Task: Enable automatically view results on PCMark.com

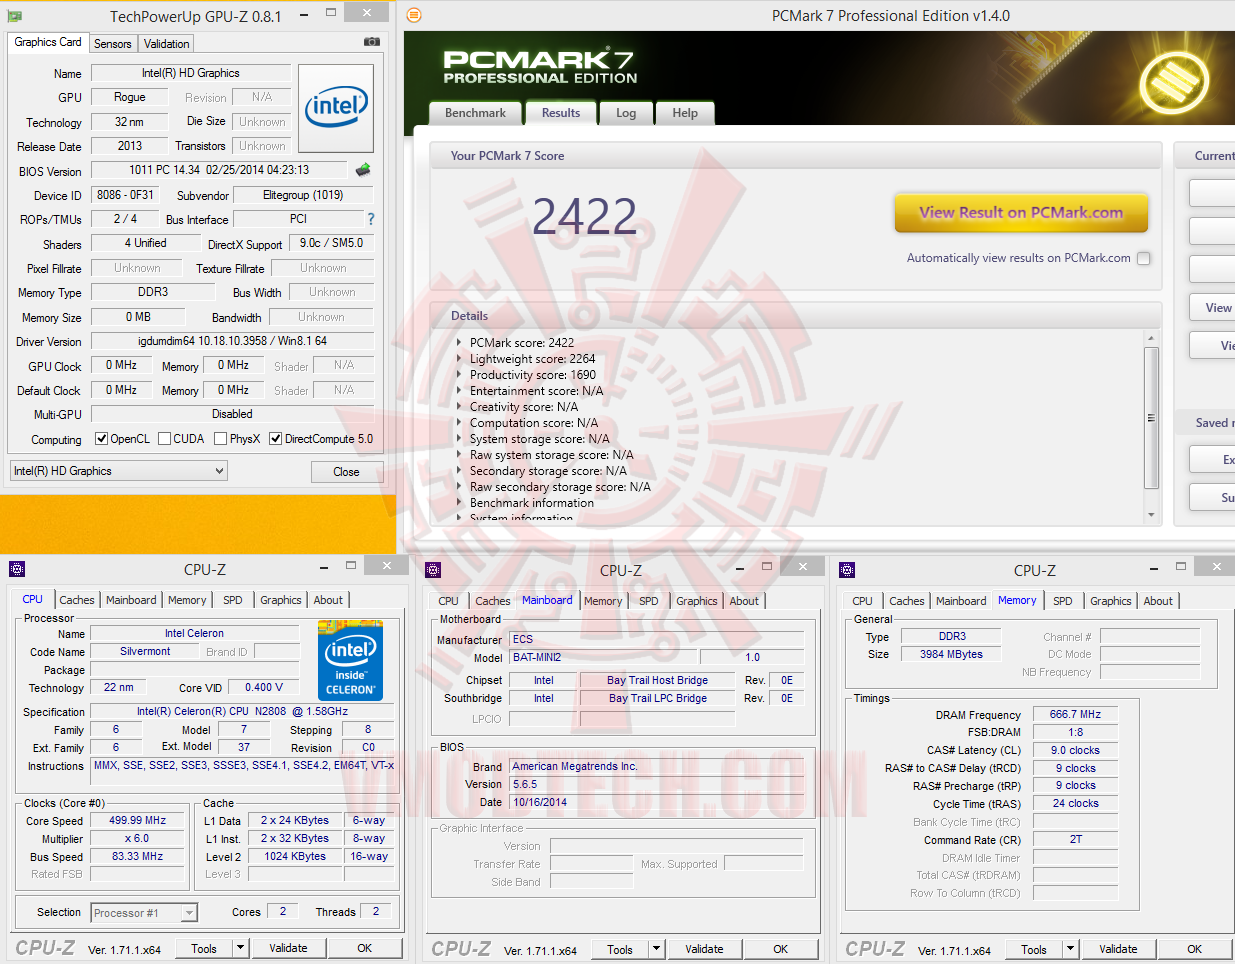Action: [1144, 258]
